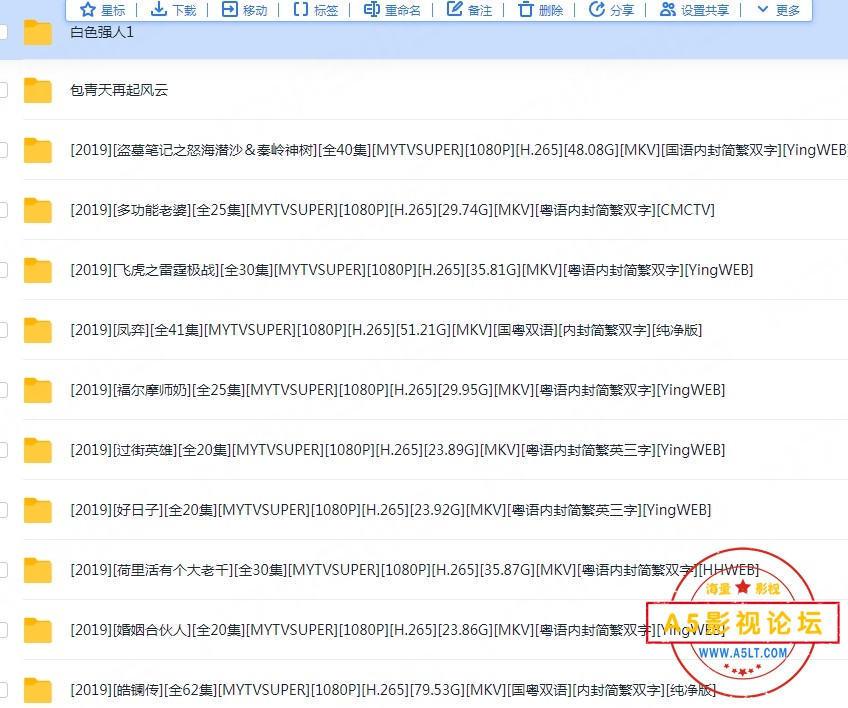The width and height of the screenshot is (848, 708).
Task: Toggle checkbox for 福尔摩师奶 row
Action: (3, 391)
